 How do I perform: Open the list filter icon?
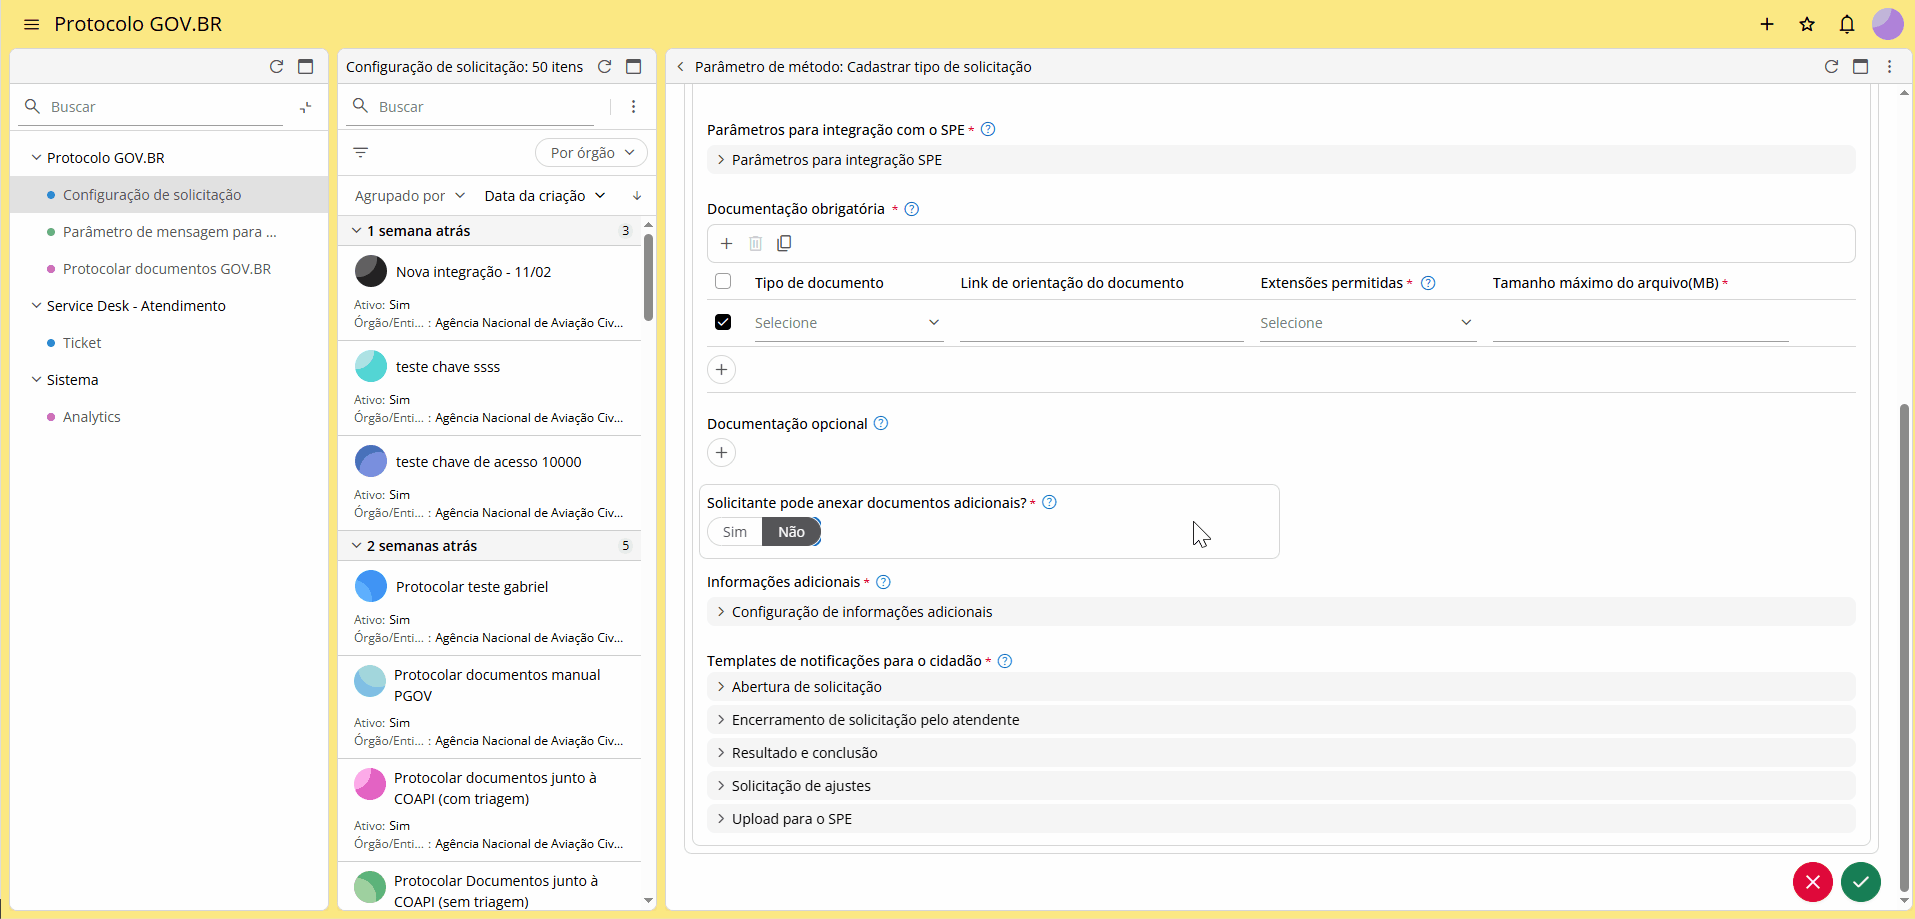click(361, 153)
